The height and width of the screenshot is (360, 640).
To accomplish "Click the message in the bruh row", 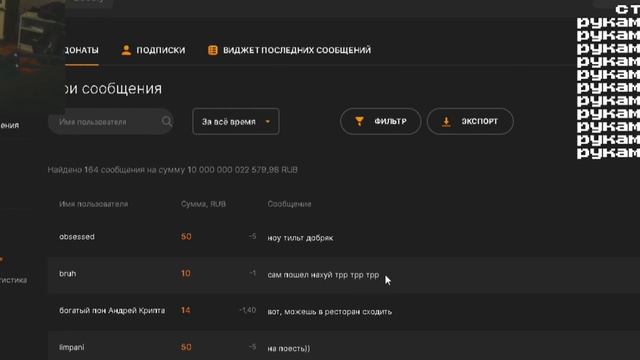I will point(323,275).
